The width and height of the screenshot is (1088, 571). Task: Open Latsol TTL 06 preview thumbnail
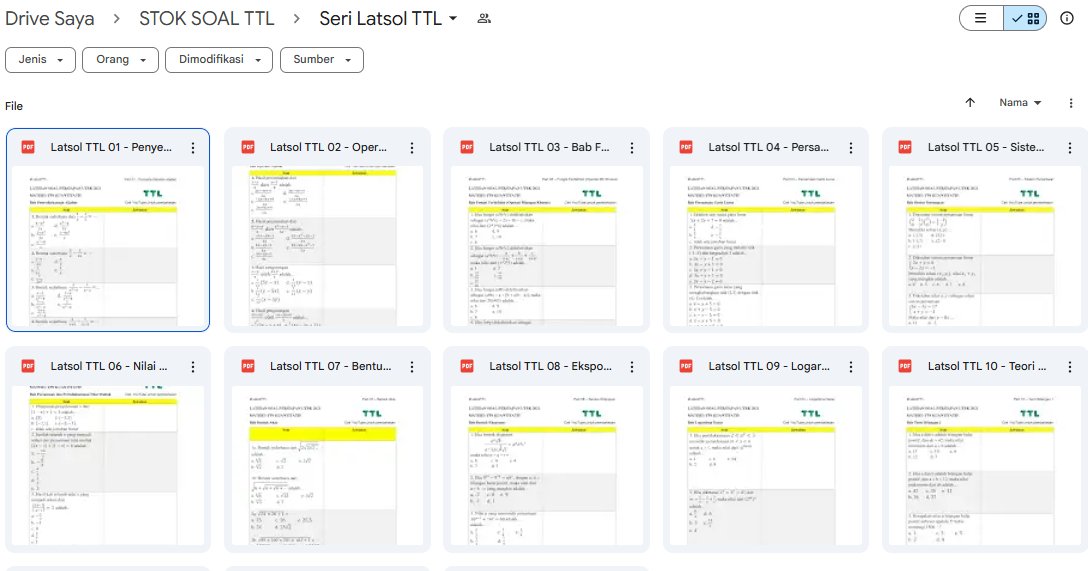click(x=108, y=466)
